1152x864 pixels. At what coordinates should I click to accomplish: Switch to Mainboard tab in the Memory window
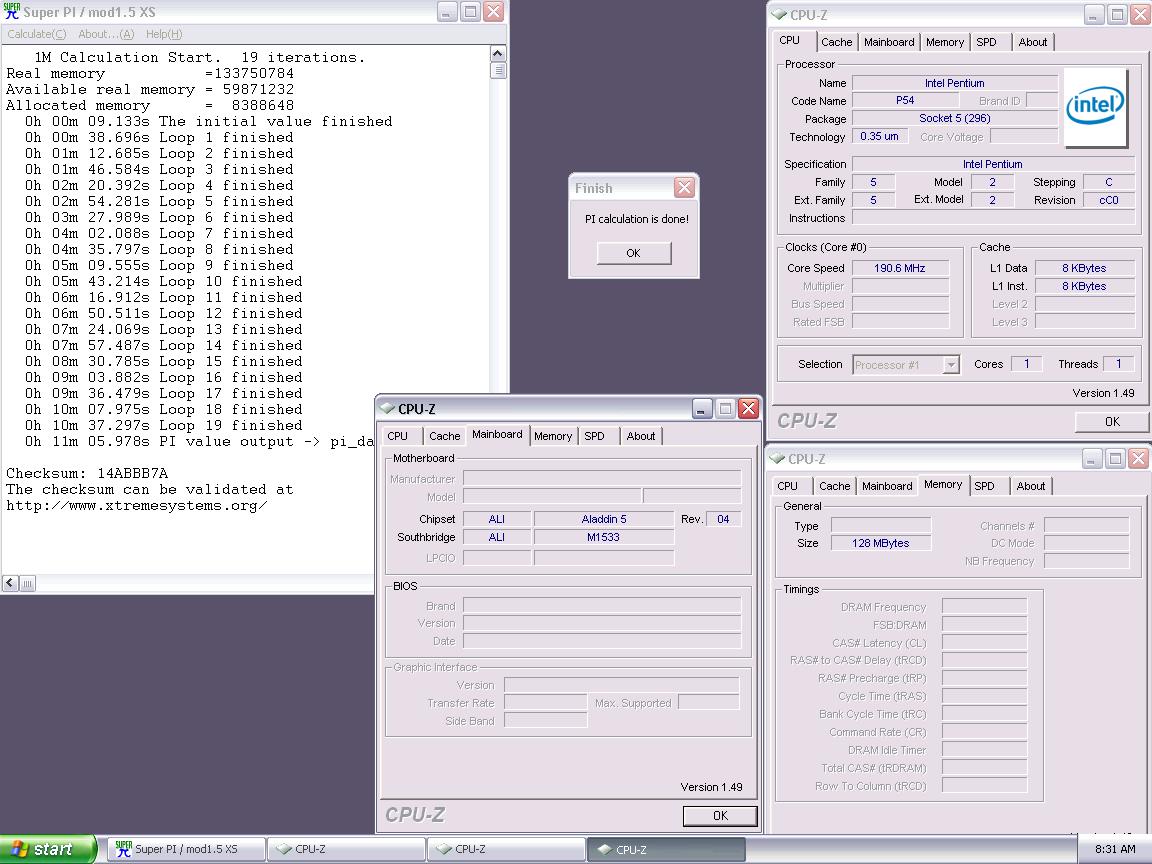coord(887,486)
